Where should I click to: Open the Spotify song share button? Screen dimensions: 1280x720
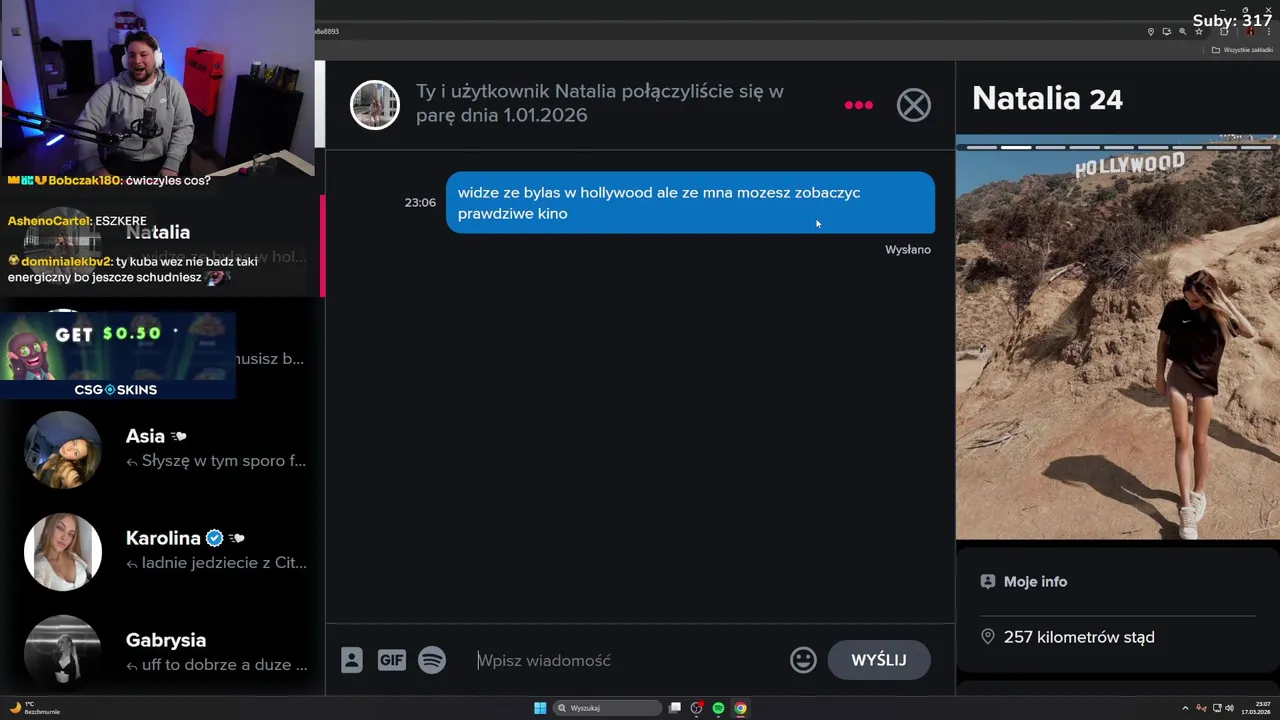point(432,660)
